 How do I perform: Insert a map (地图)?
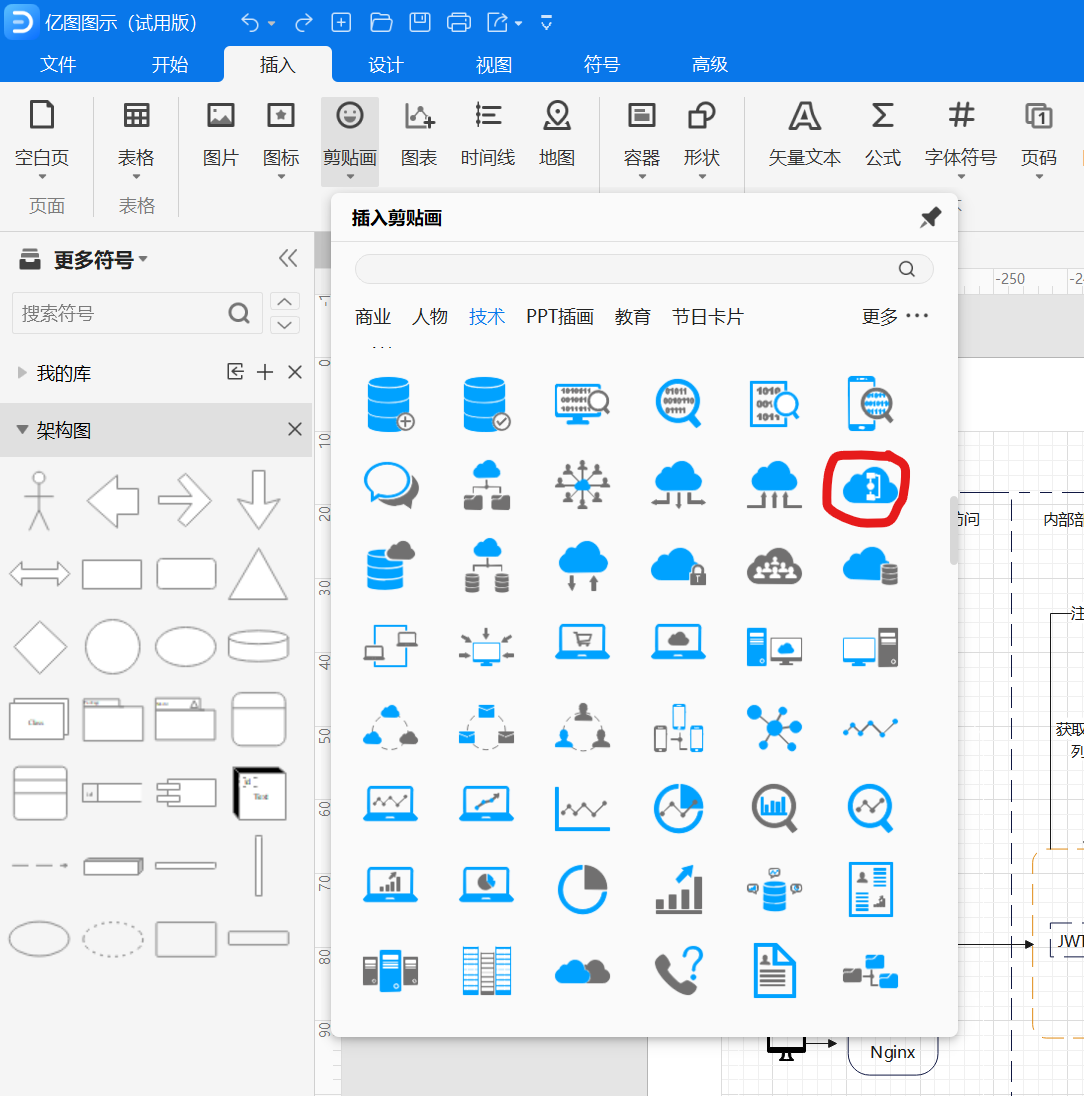coord(557,134)
